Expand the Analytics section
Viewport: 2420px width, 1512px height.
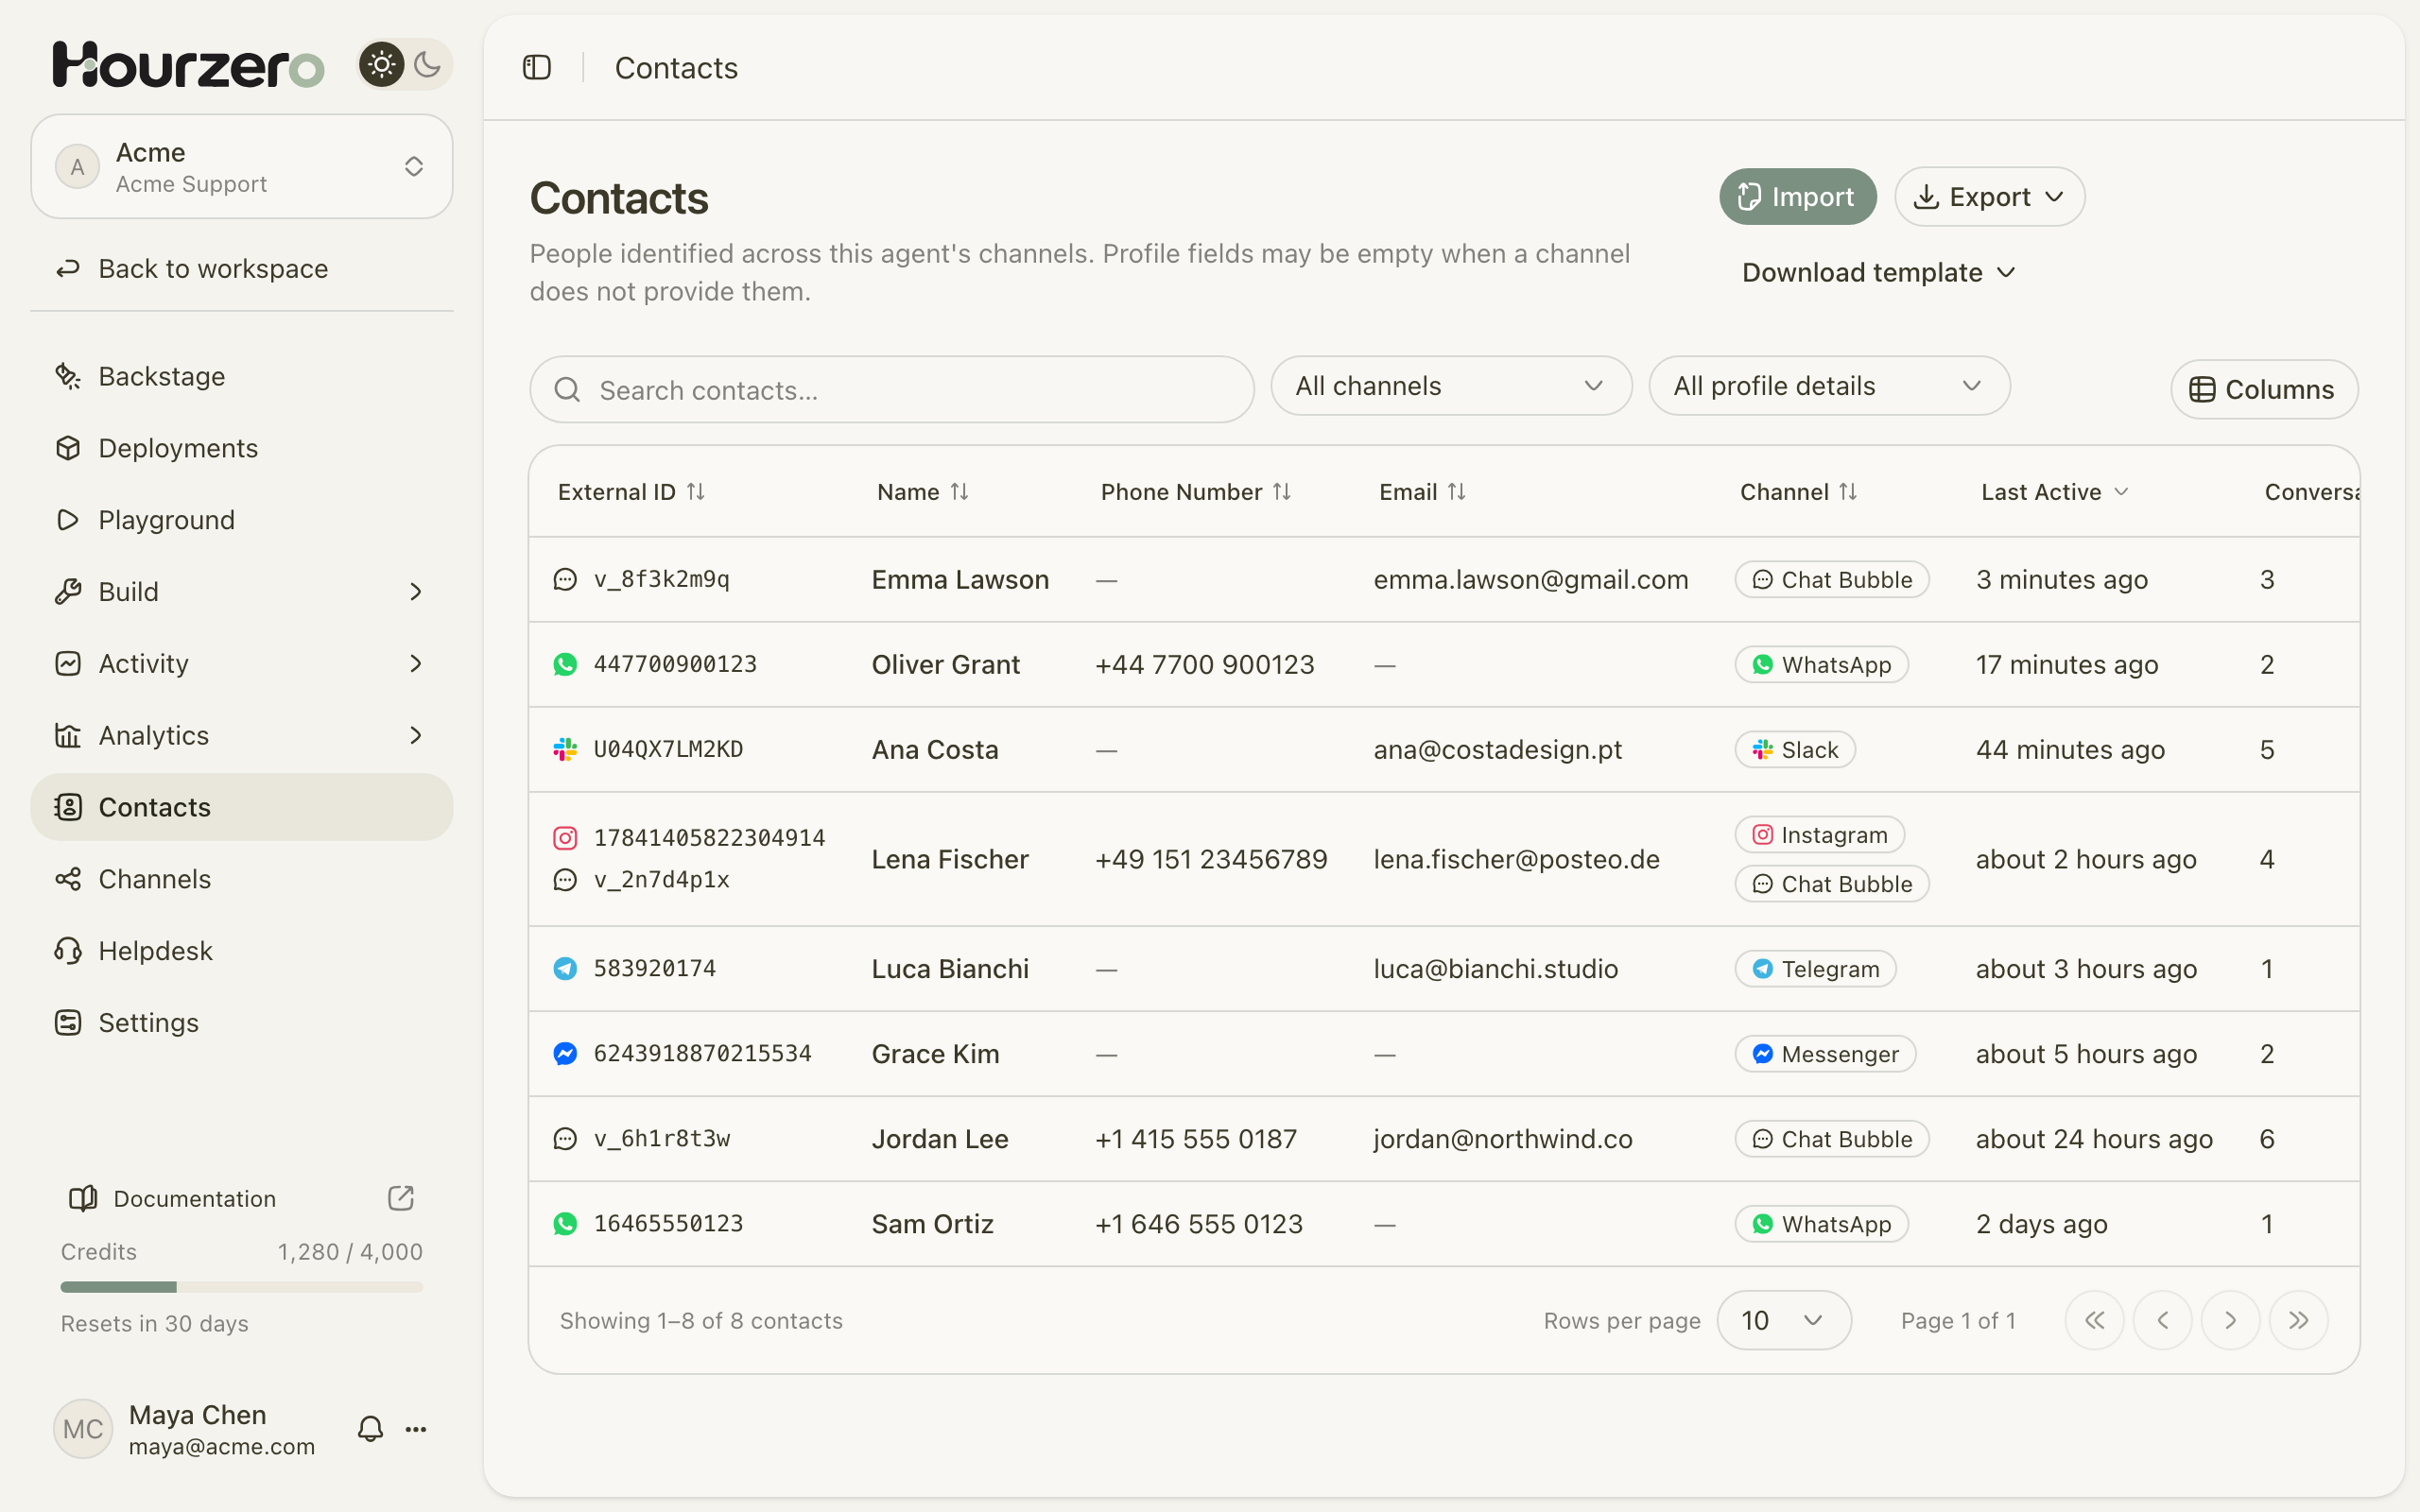pos(242,735)
